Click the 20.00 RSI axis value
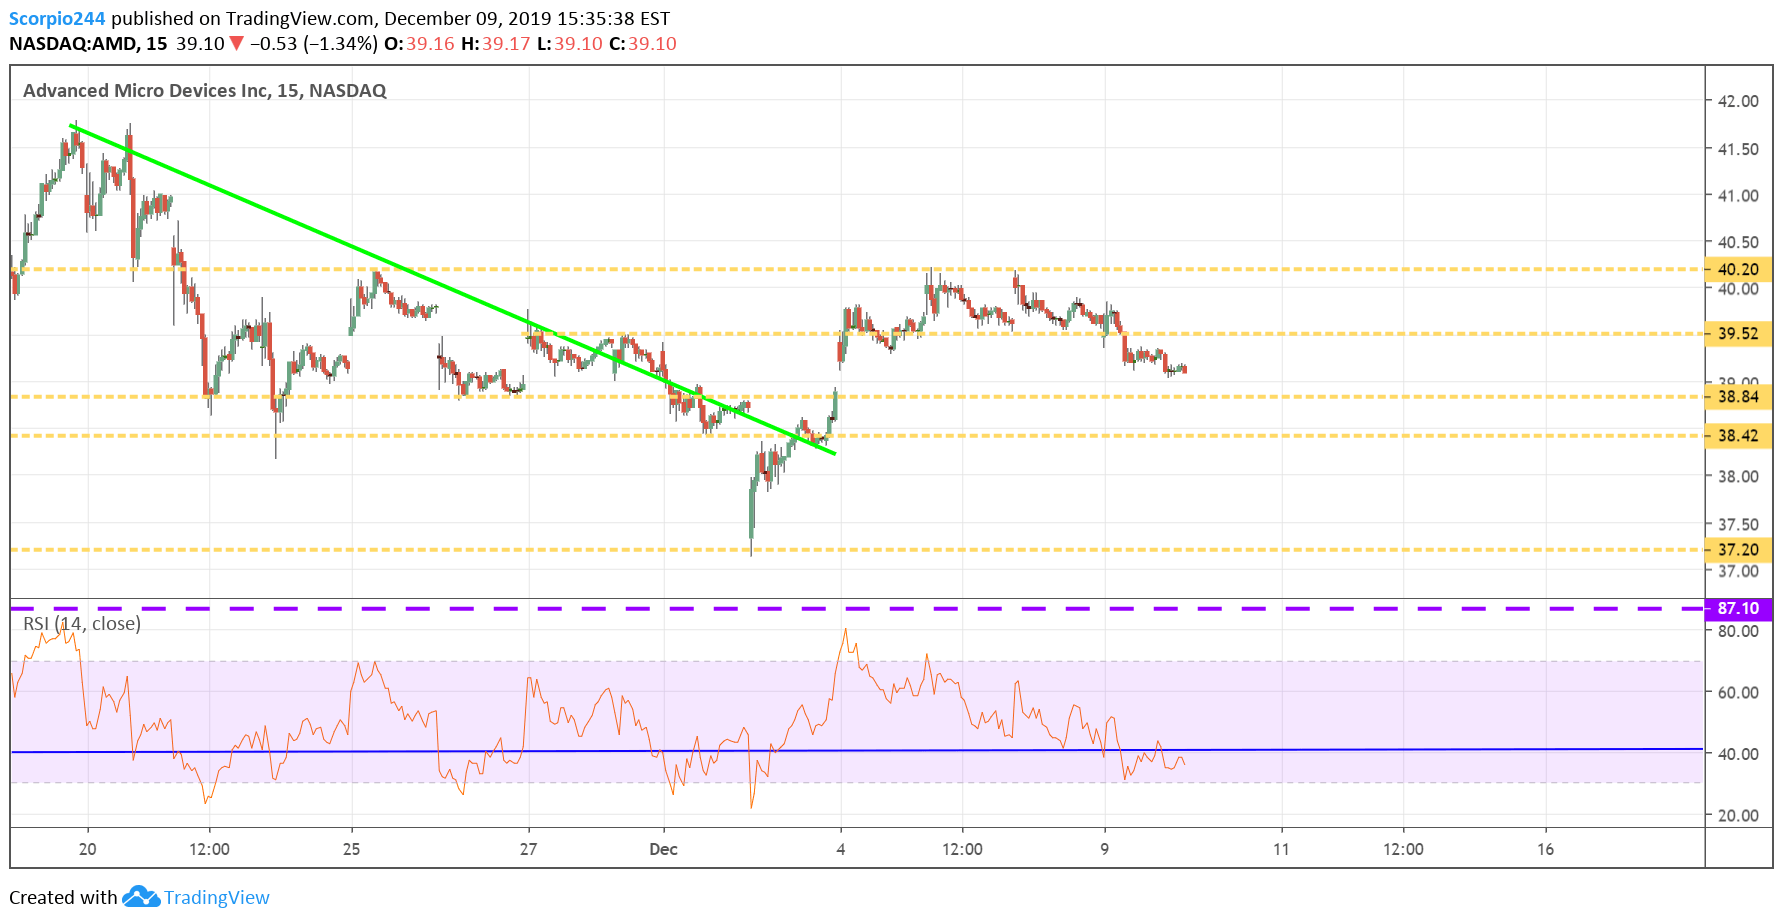The image size is (1783, 923). pyautogui.click(x=1738, y=816)
